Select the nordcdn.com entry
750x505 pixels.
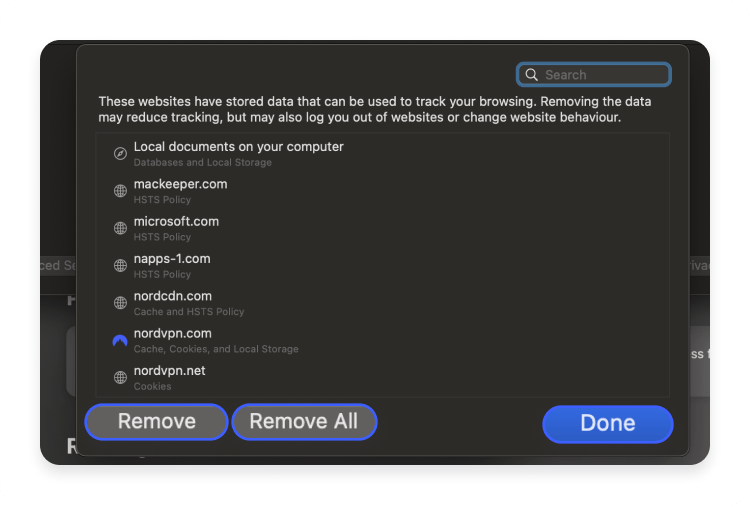[x=382, y=303]
